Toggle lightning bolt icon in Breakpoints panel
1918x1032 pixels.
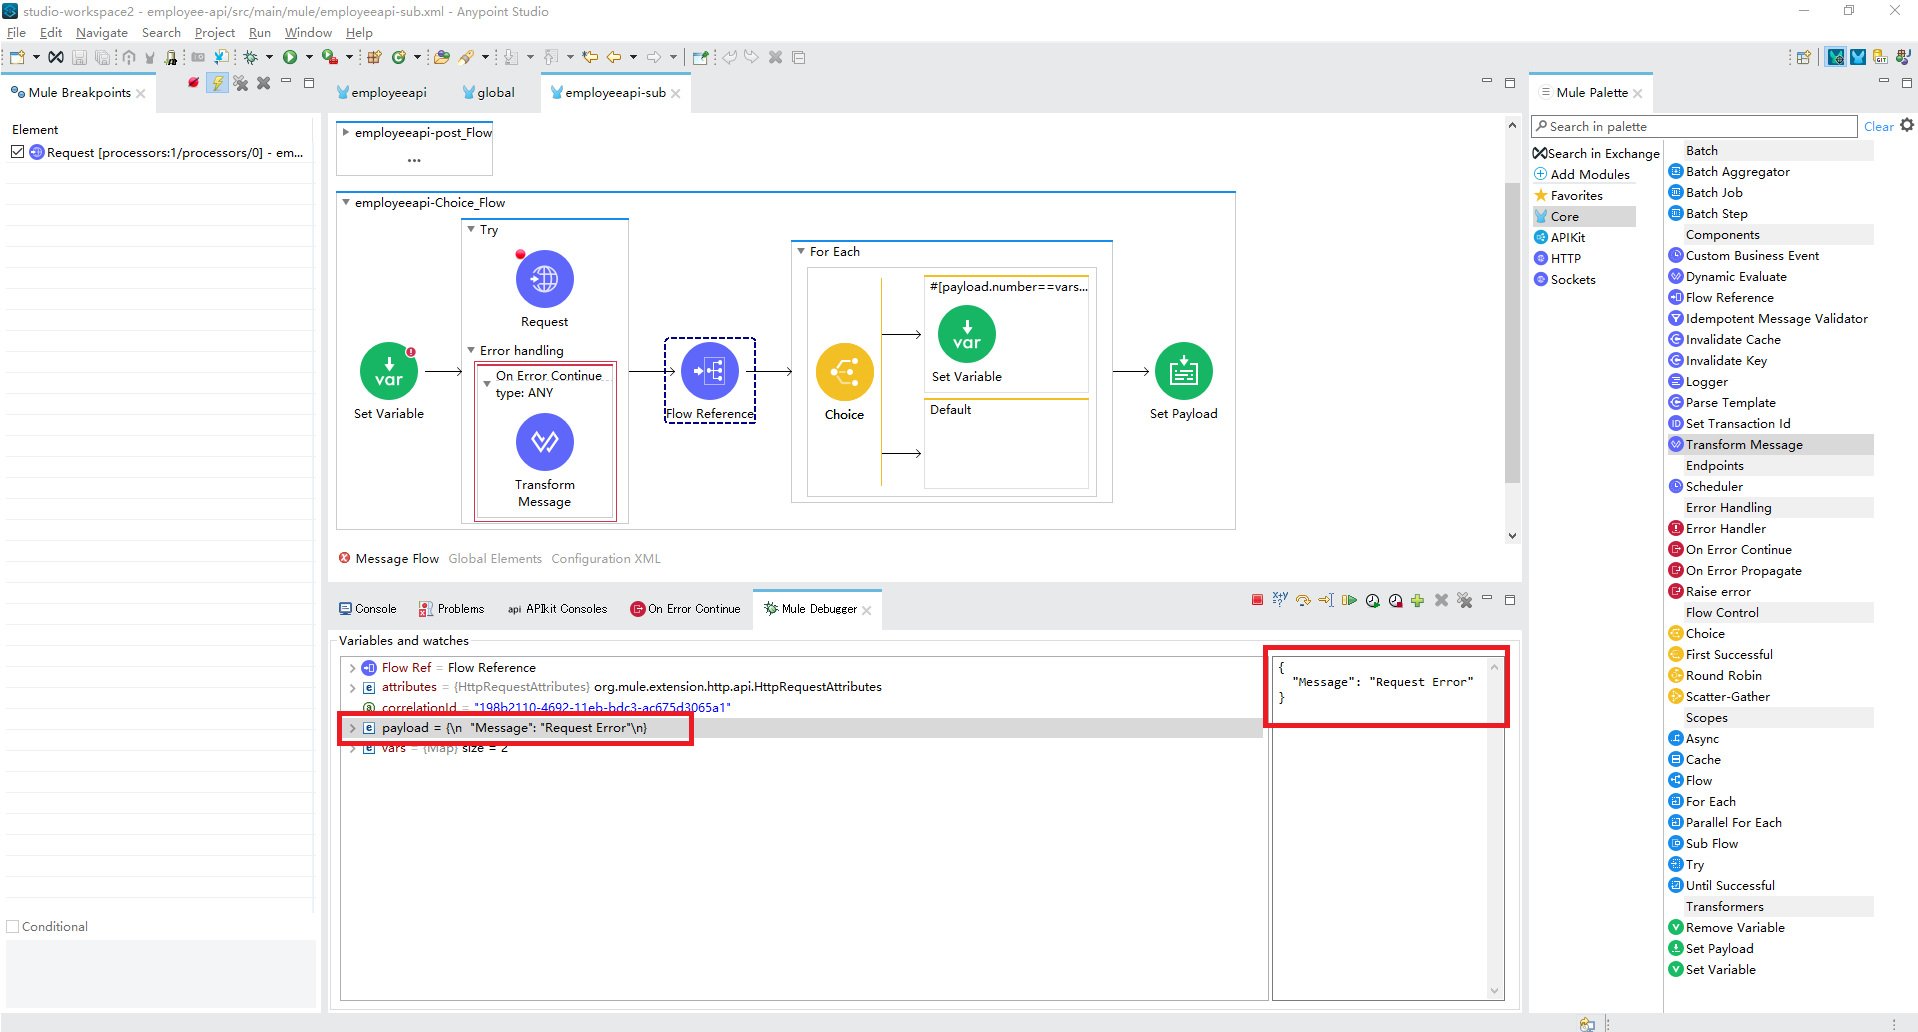click(217, 83)
